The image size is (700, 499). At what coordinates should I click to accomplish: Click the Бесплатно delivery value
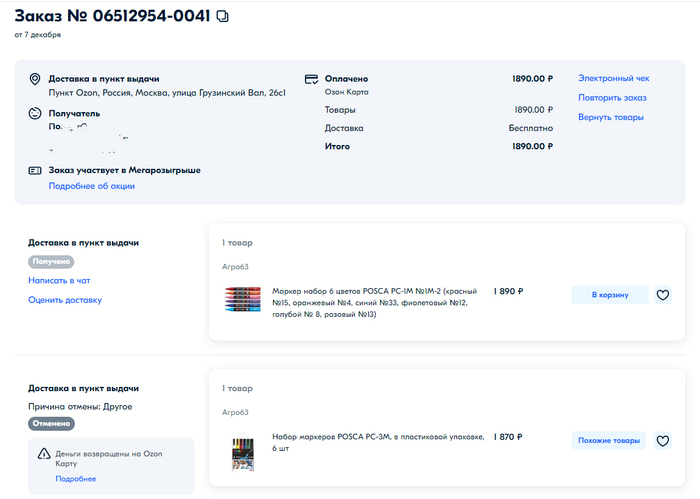[531, 128]
